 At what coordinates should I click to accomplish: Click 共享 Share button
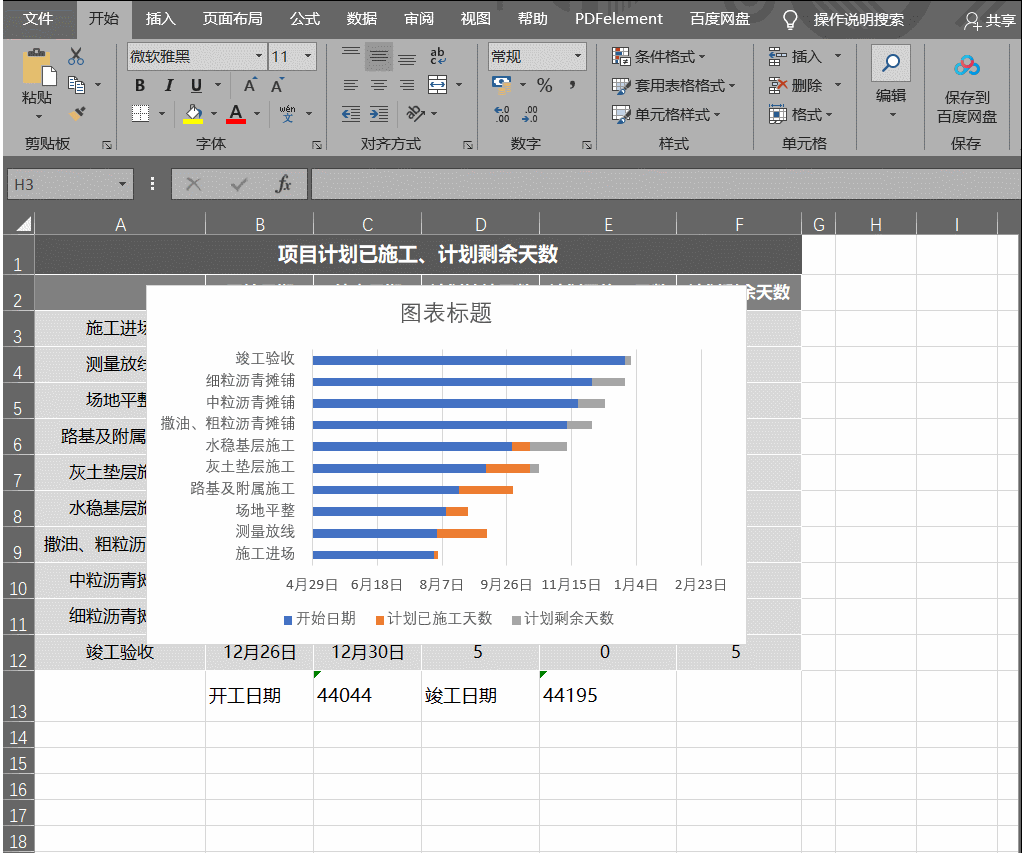point(990,21)
